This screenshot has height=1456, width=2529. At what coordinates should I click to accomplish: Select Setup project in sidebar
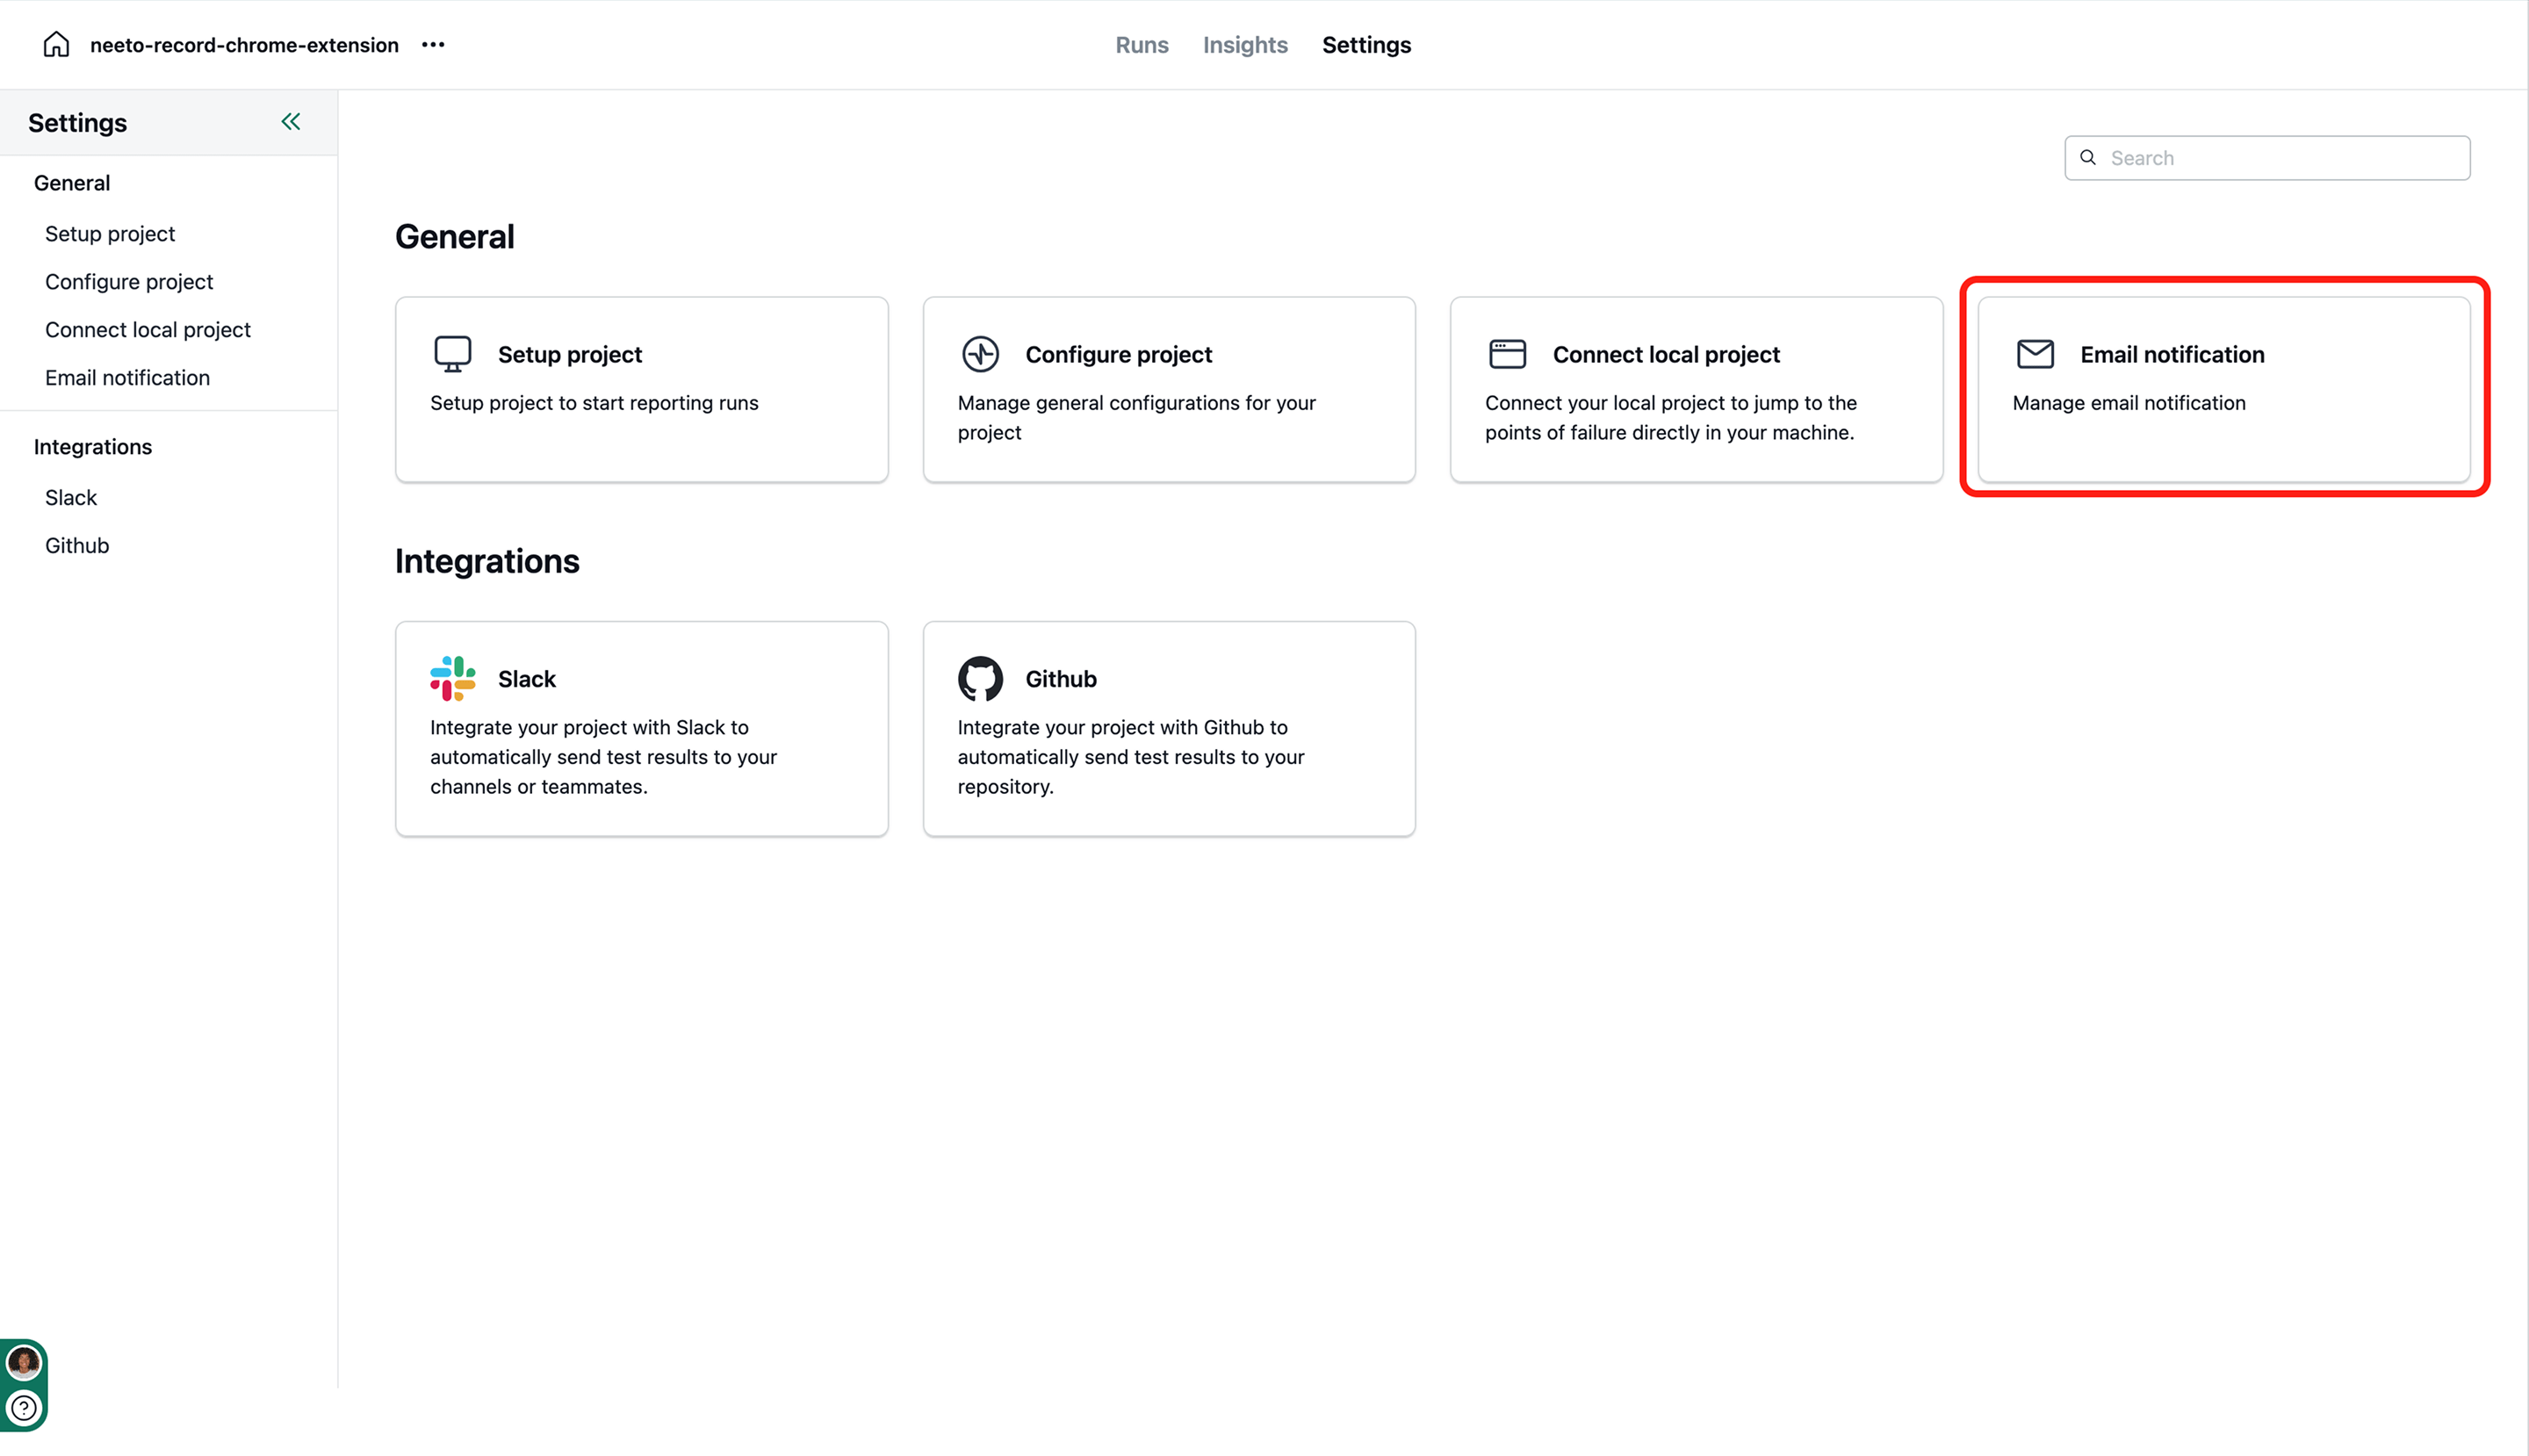[110, 234]
